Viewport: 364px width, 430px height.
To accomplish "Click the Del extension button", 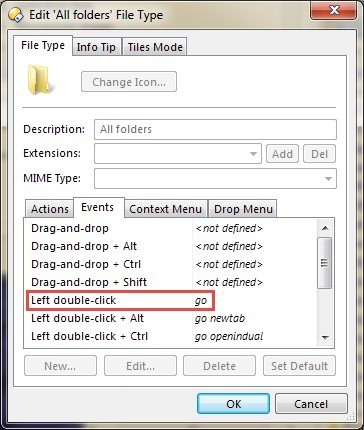I will pyautogui.click(x=319, y=154).
